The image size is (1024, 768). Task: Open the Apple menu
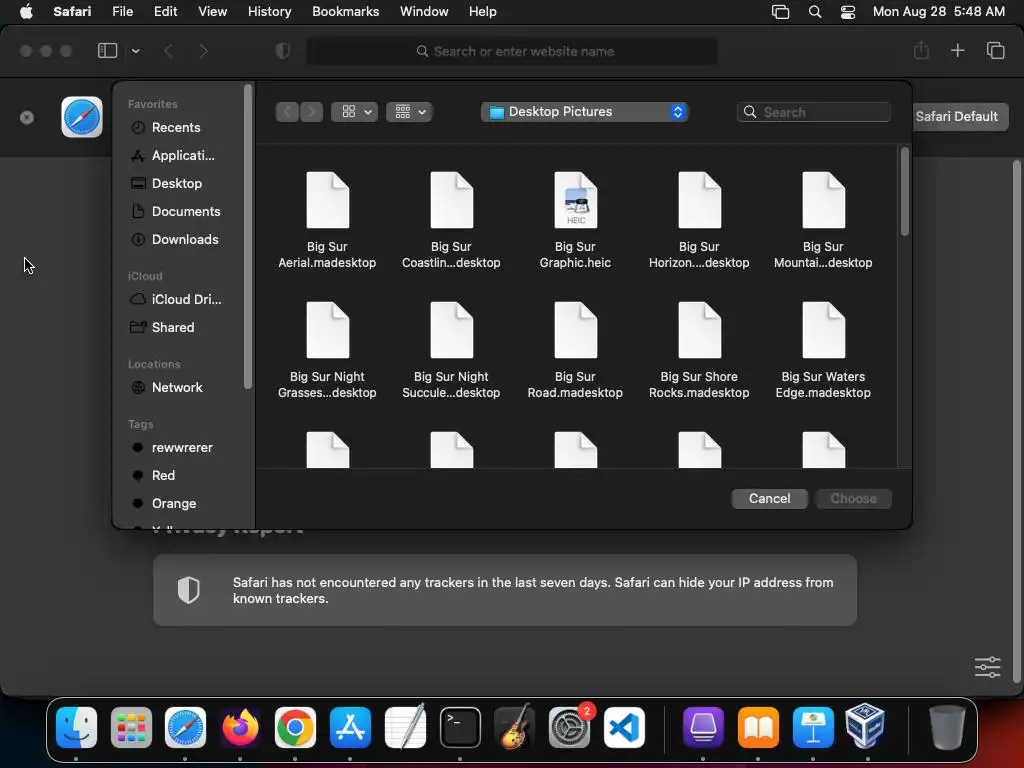(26, 11)
